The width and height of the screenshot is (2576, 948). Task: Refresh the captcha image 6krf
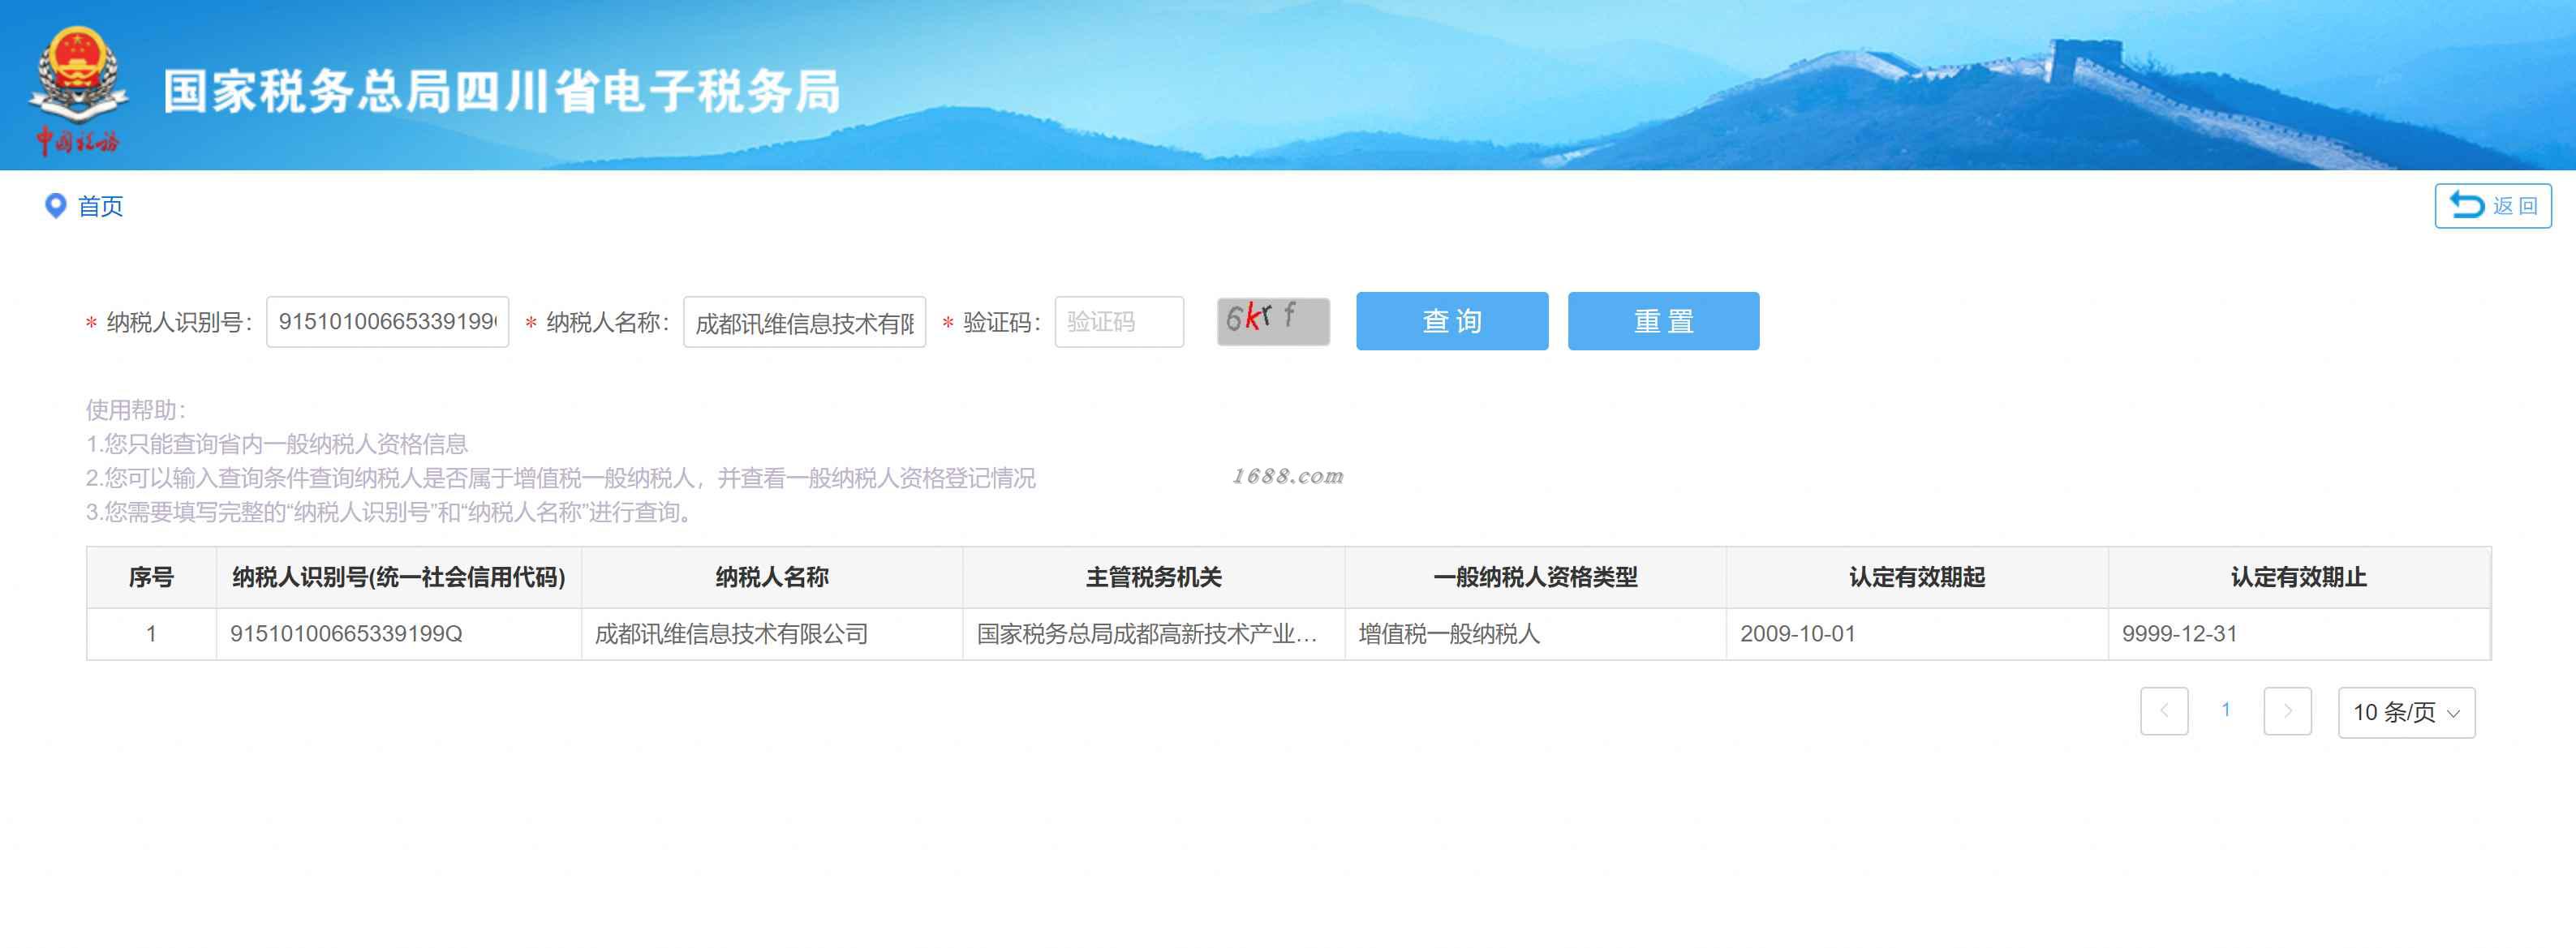(1272, 321)
